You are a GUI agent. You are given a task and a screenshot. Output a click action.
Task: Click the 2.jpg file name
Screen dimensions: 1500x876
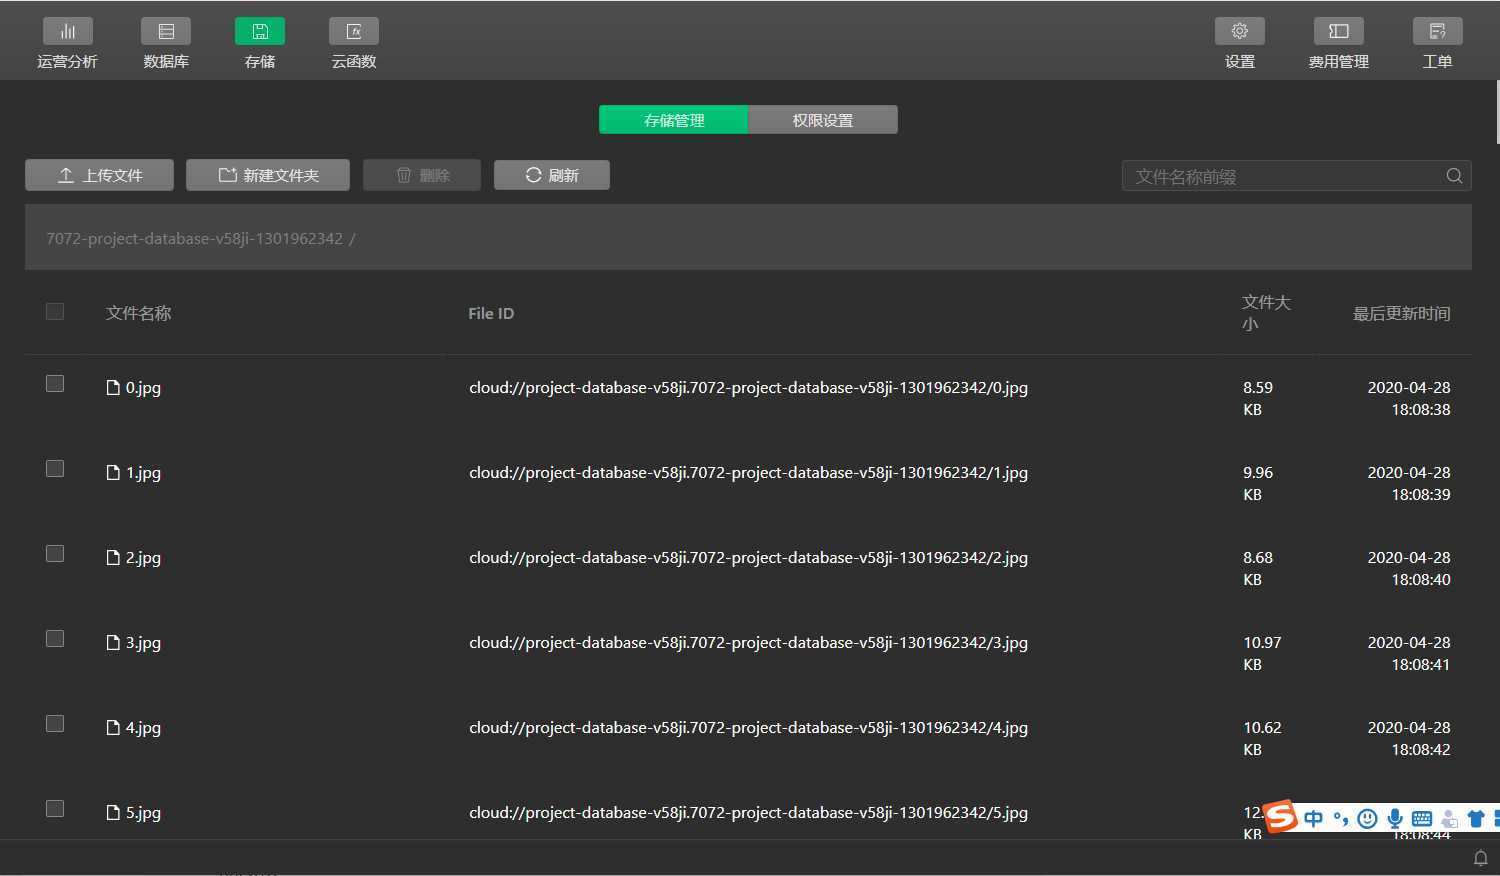coord(143,558)
